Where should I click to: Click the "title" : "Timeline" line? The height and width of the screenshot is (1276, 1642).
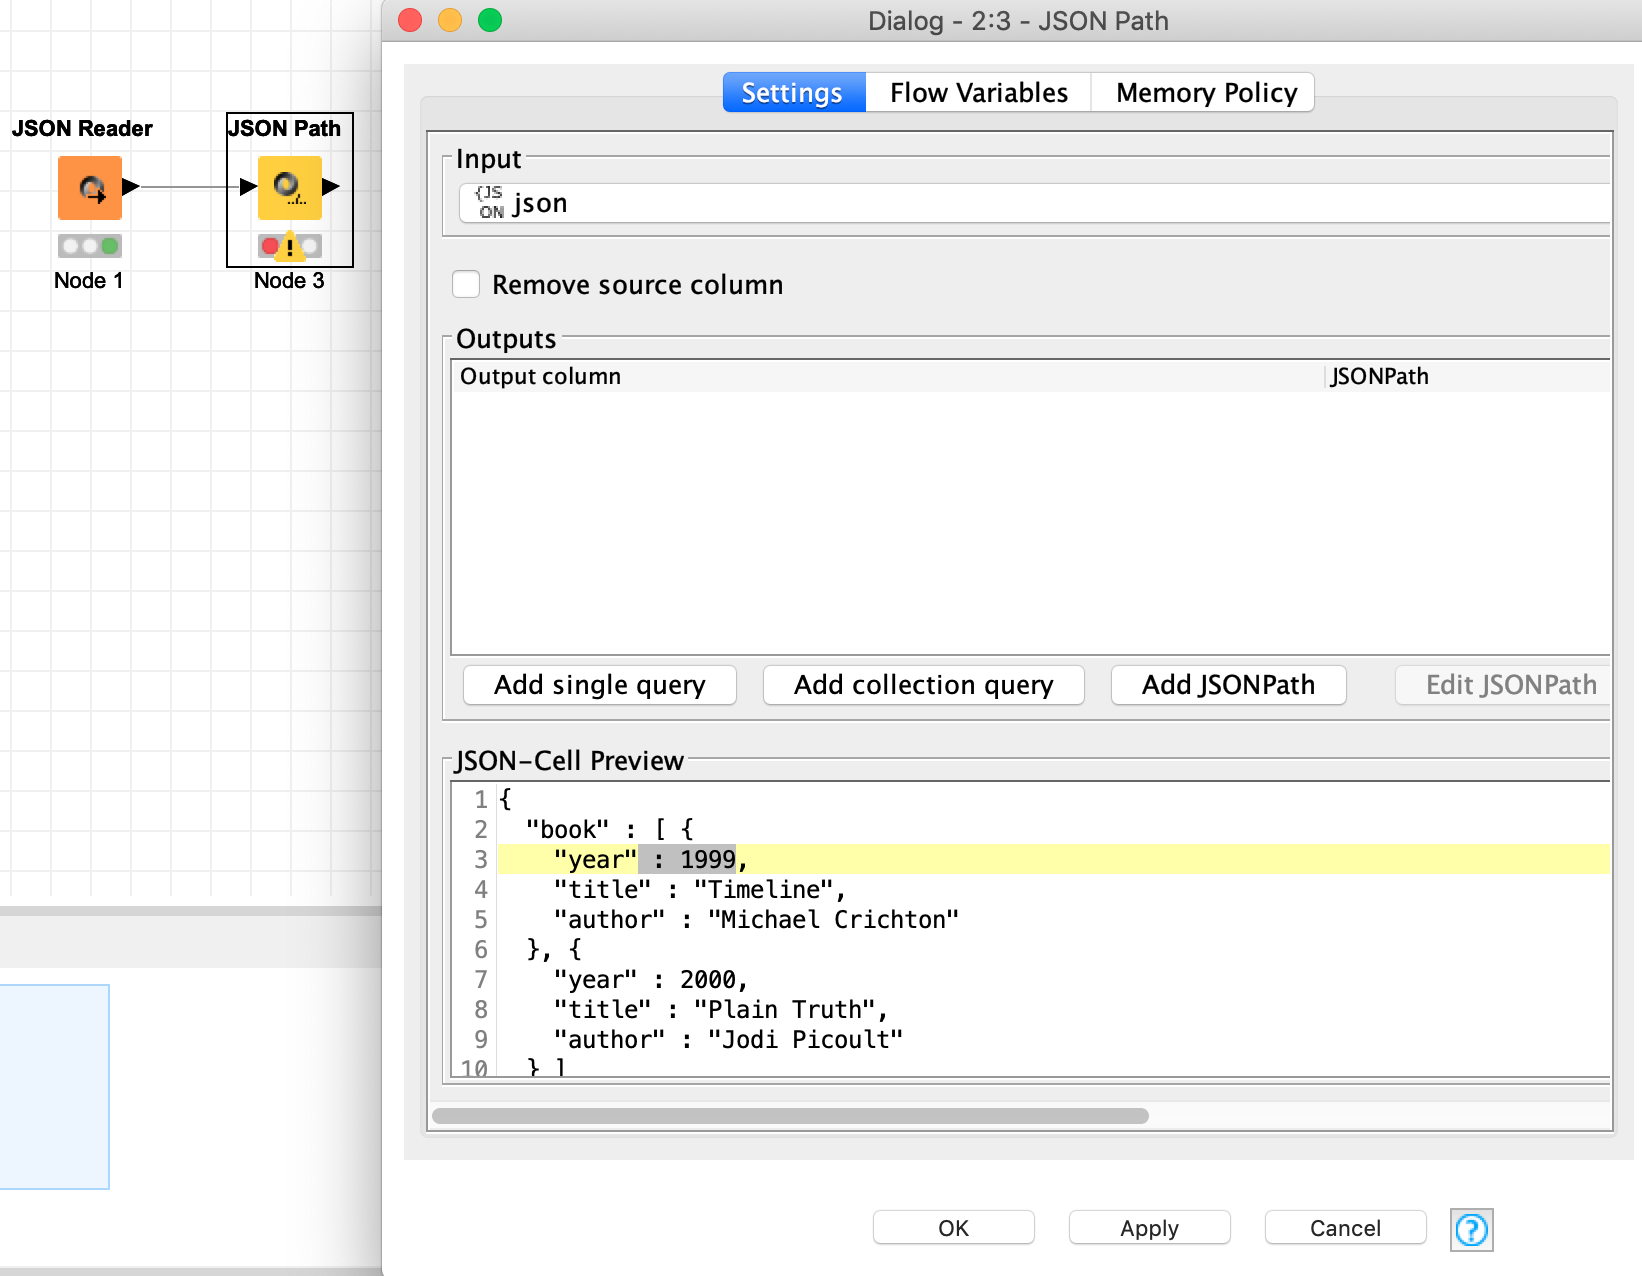pos(700,889)
